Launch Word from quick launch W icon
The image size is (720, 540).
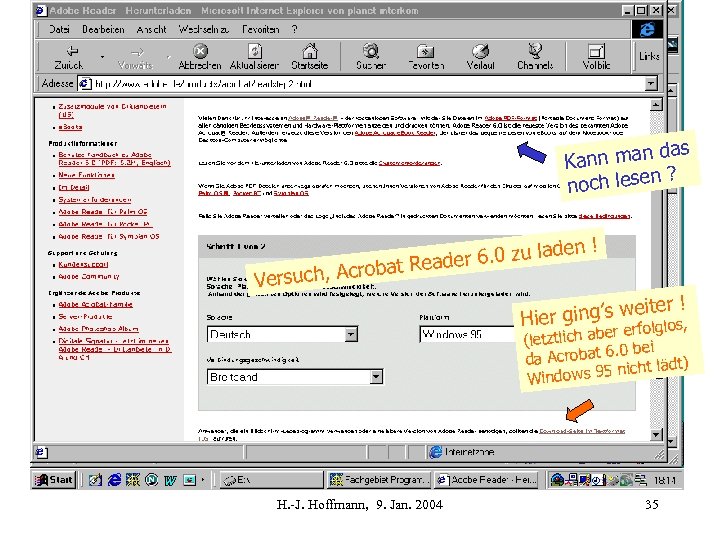point(170,480)
